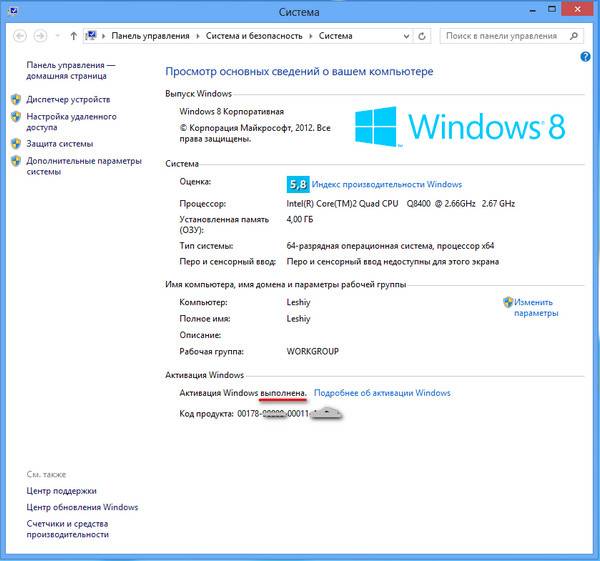This screenshot has height=561, width=600.
Task: Select the WORKGROUP value
Action: [313, 352]
